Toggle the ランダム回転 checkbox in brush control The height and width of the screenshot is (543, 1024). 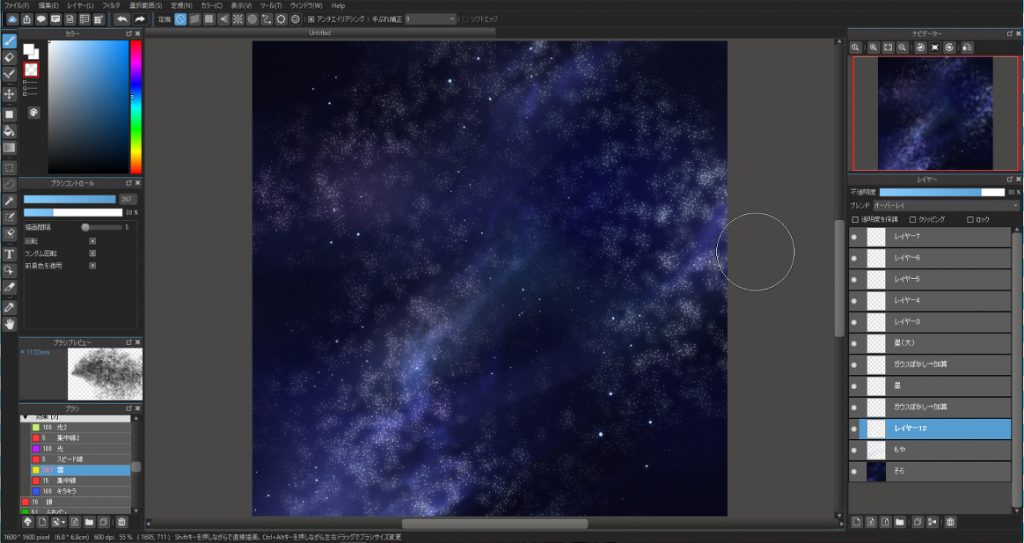[x=92, y=253]
